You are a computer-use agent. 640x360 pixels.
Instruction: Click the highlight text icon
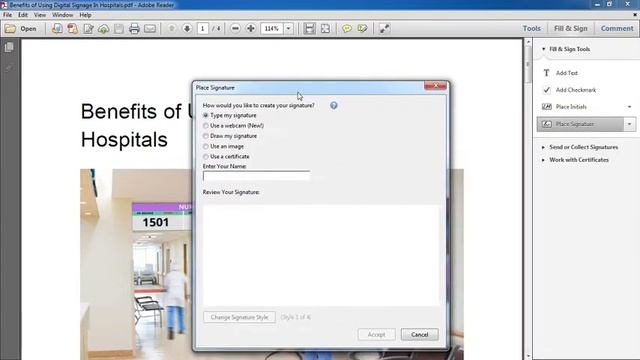362,29
